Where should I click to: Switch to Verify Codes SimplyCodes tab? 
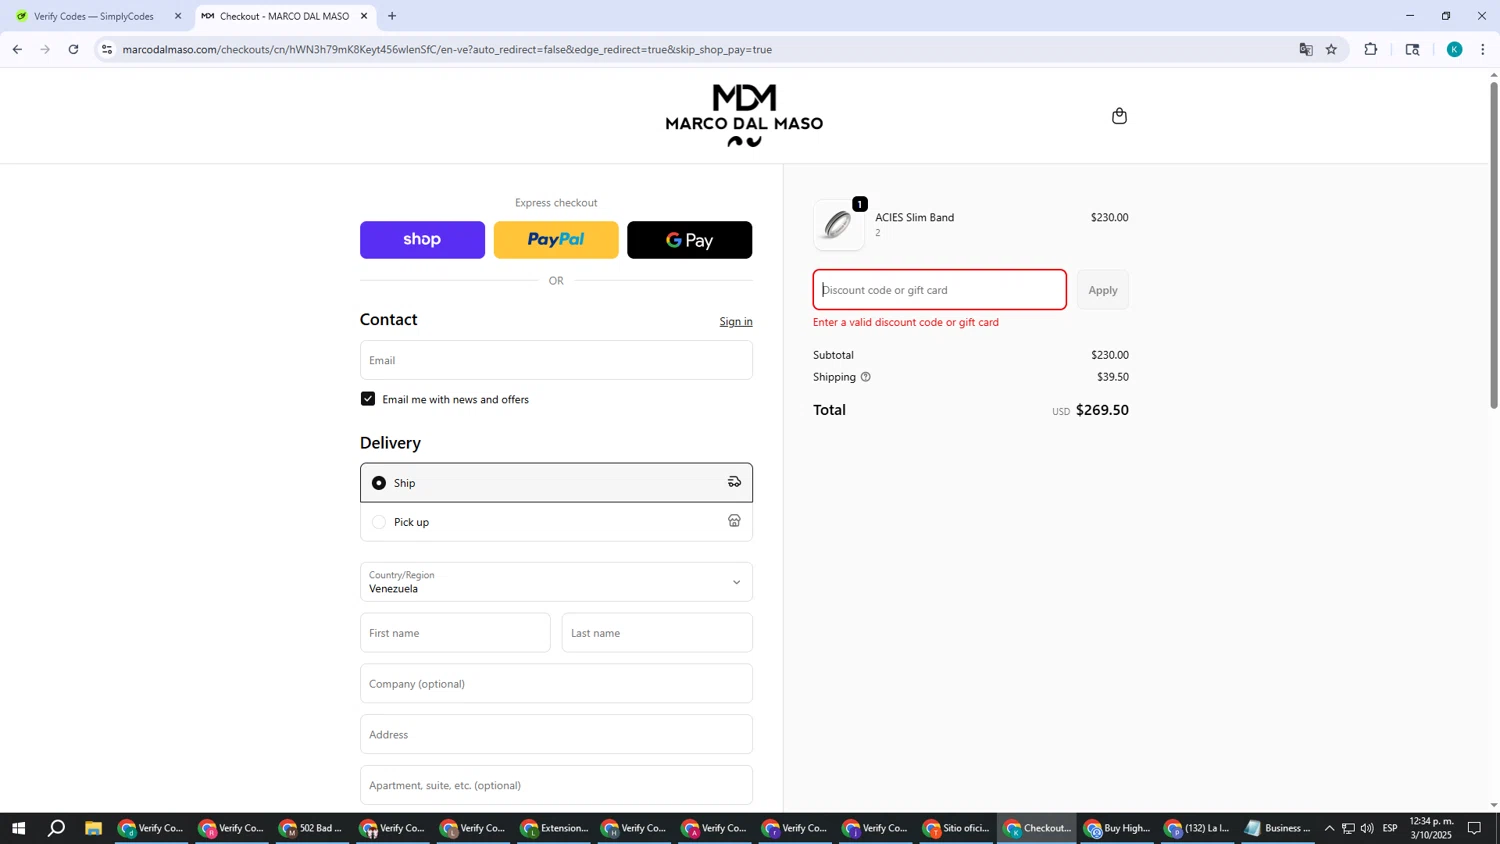point(93,16)
